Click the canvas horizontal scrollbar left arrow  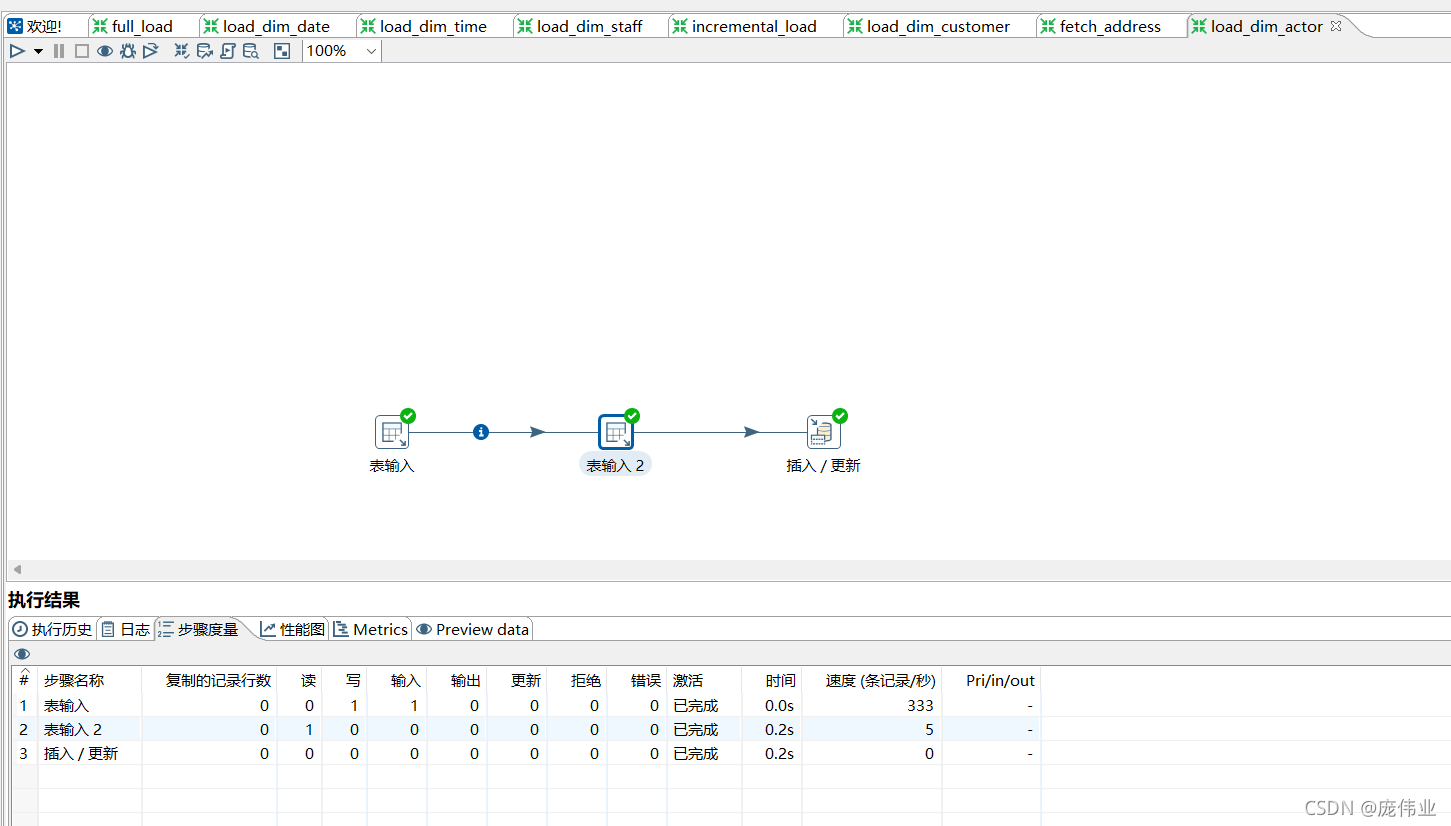17,569
